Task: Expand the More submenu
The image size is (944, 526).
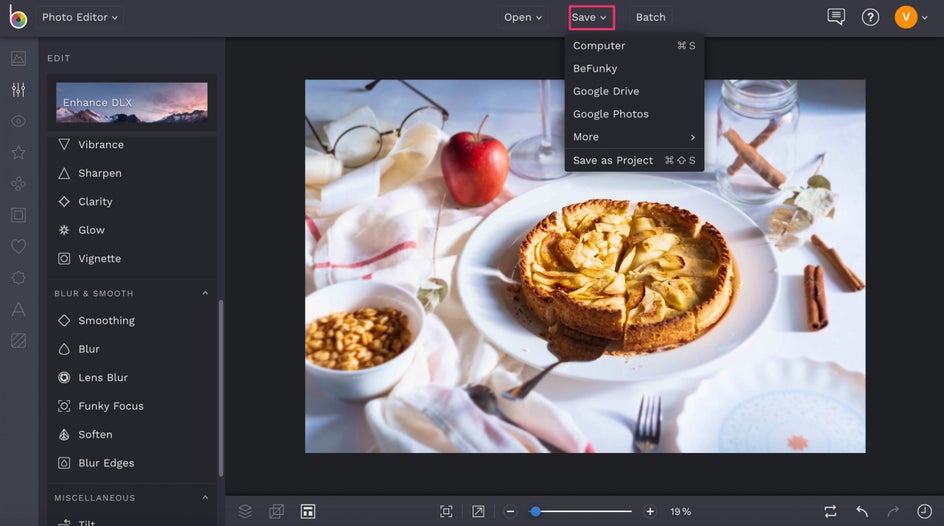Action: point(634,137)
